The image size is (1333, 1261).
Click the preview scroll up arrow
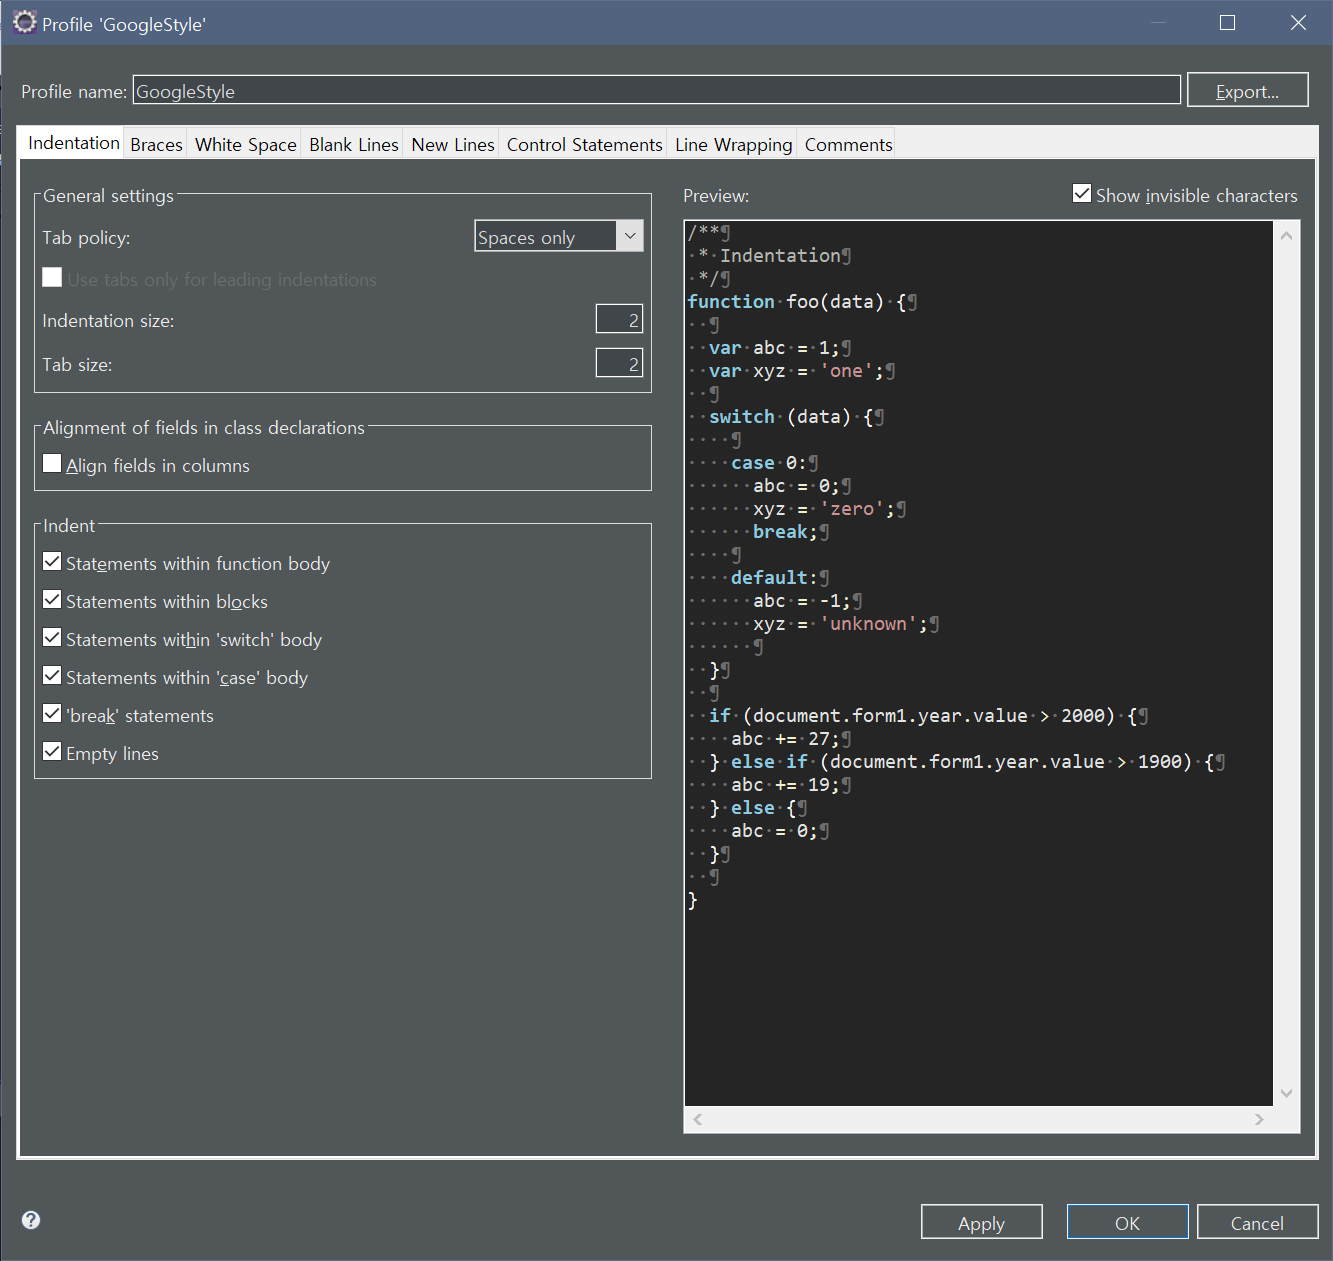click(x=1286, y=236)
